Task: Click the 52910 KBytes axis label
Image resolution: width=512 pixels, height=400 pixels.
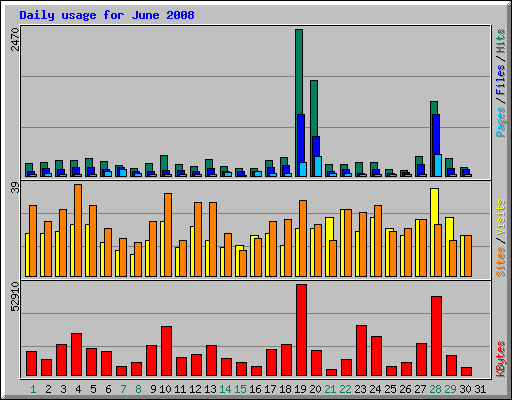Action: coord(15,297)
